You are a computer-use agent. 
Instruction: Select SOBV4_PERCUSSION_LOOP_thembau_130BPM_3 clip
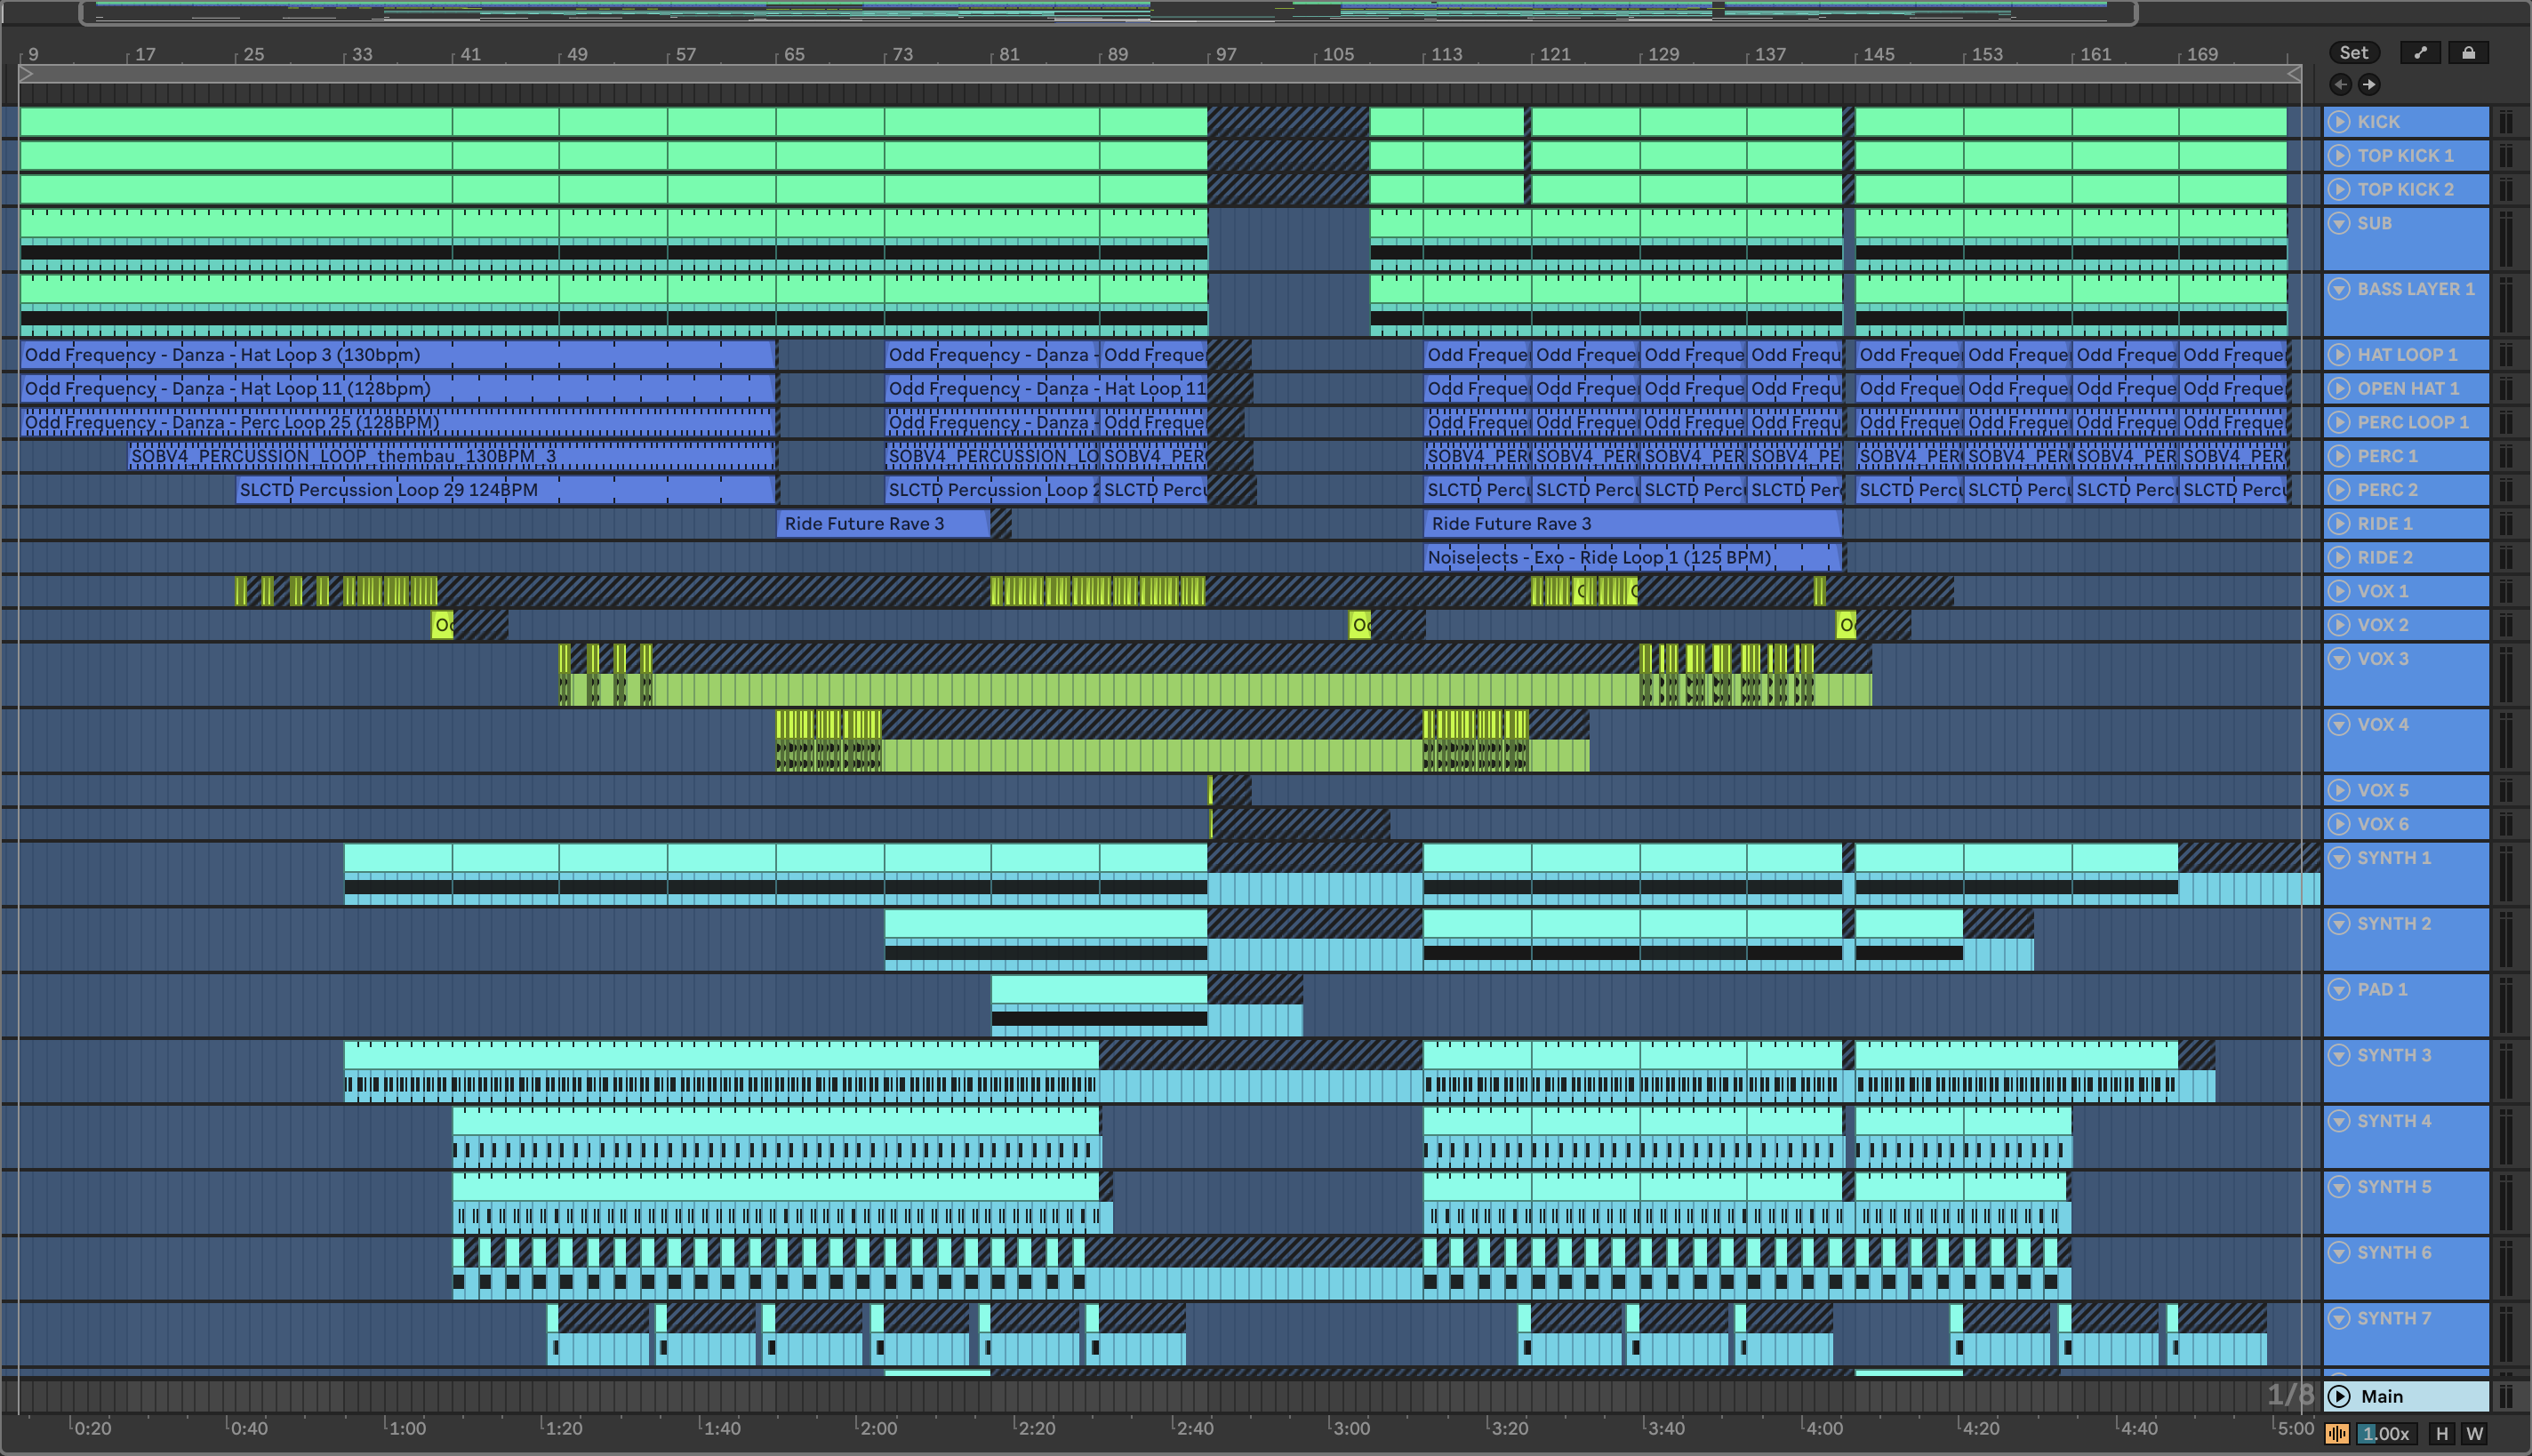pyautogui.click(x=452, y=456)
